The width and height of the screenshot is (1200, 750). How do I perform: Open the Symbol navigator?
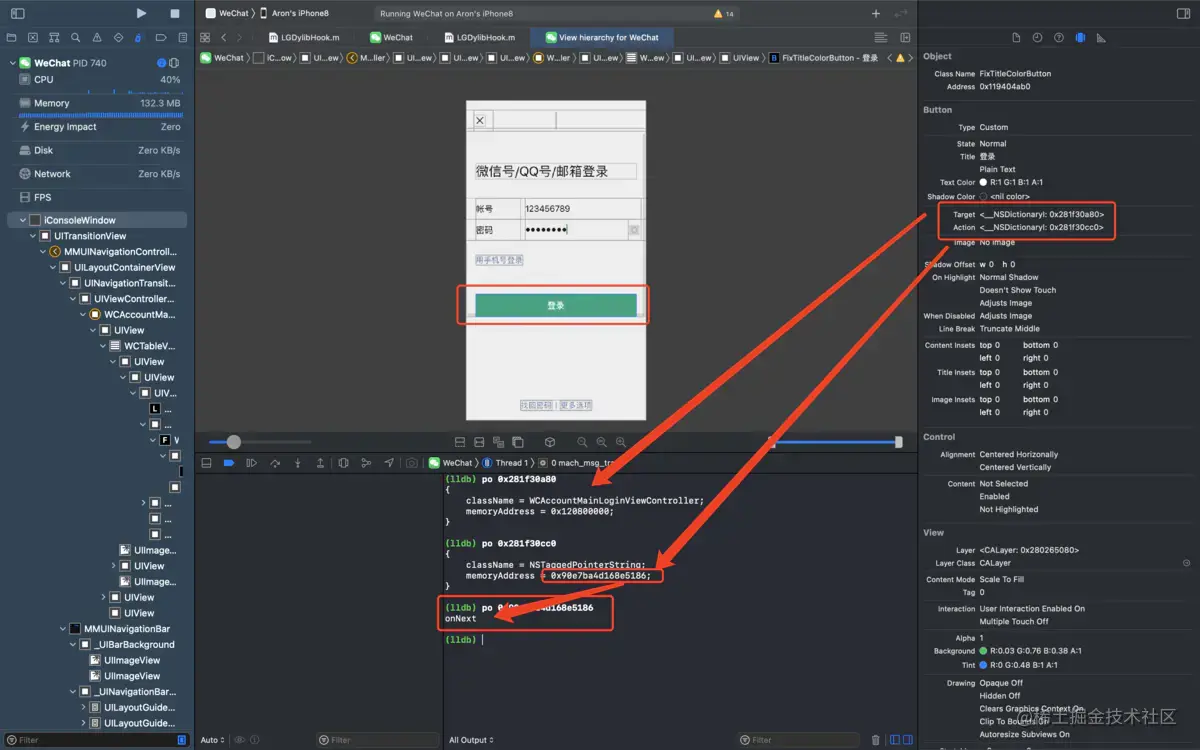point(54,37)
